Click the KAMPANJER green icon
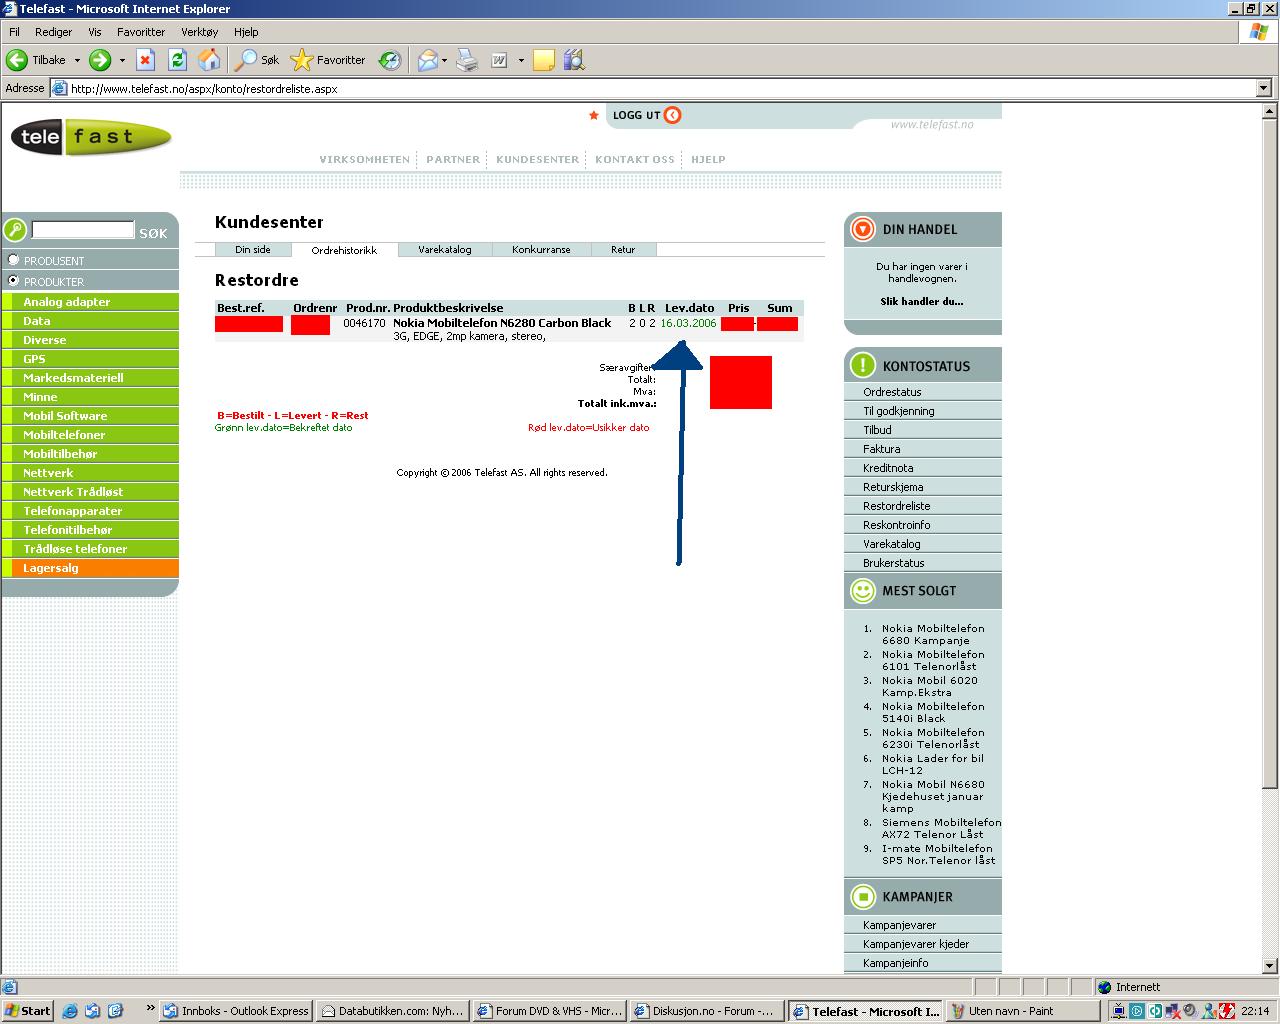The height and width of the screenshot is (1024, 1280). 862,896
